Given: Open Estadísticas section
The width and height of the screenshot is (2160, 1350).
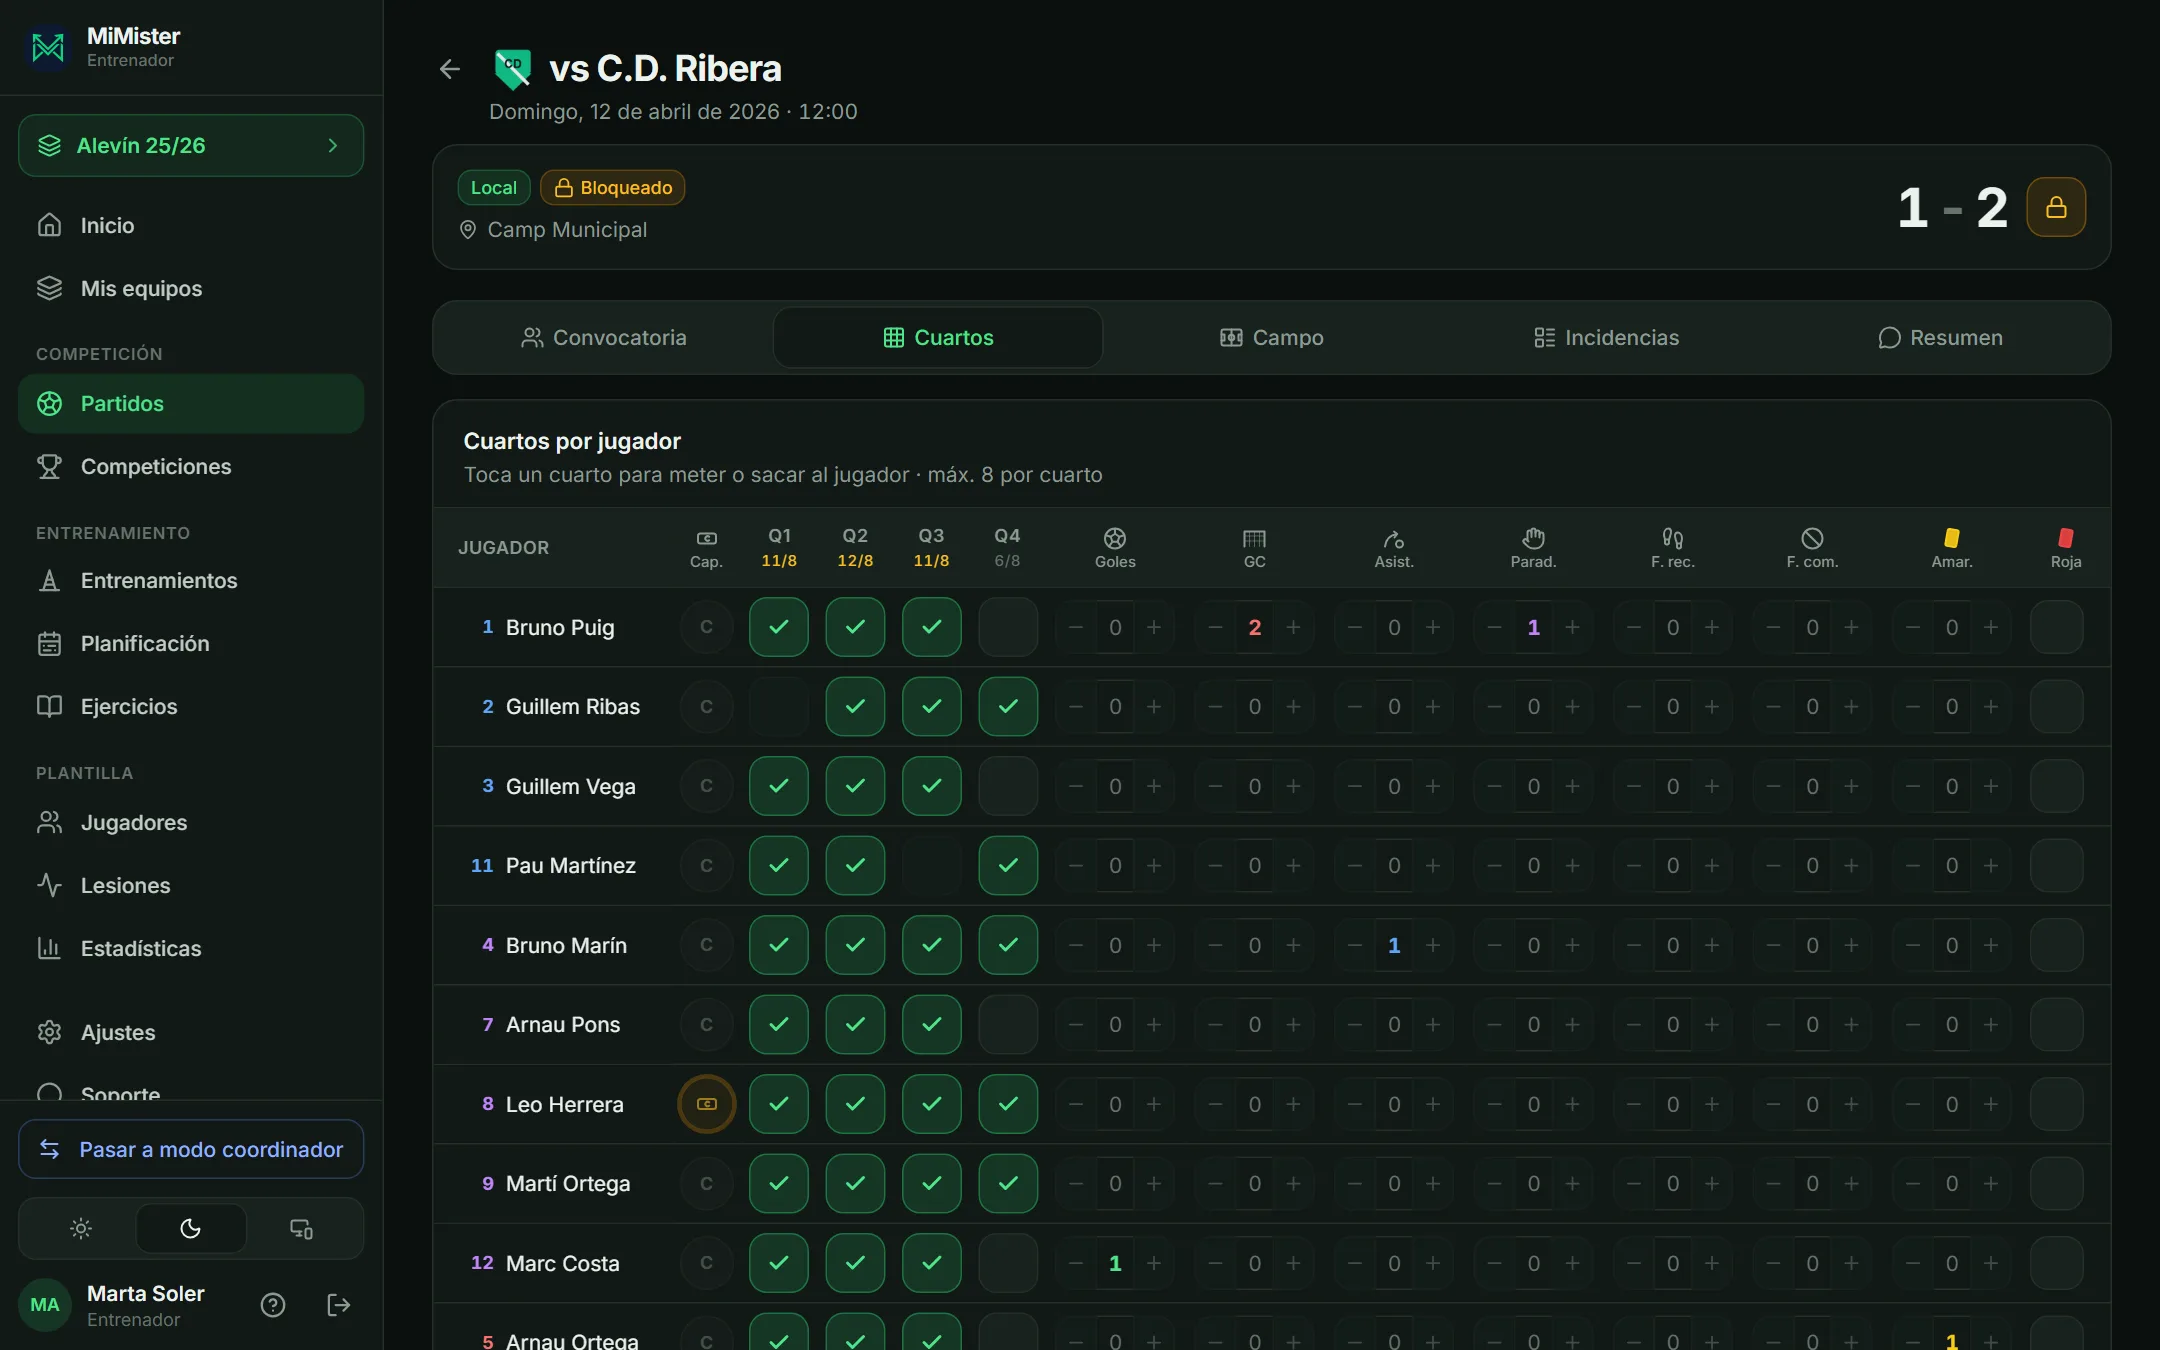Looking at the screenshot, I should pyautogui.click(x=191, y=948).
